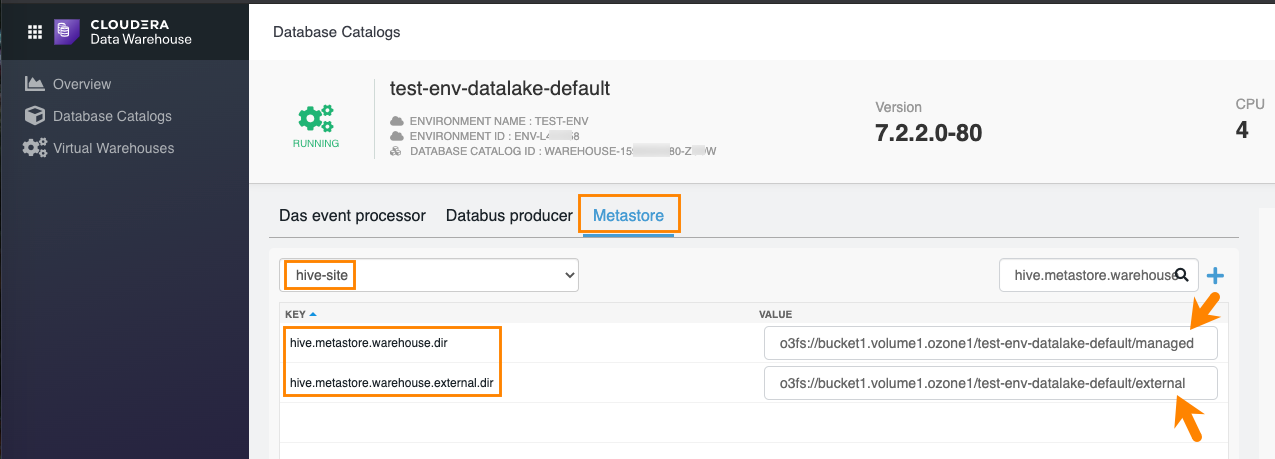Expand the hive-site configuration dropdown

pyautogui.click(x=429, y=274)
